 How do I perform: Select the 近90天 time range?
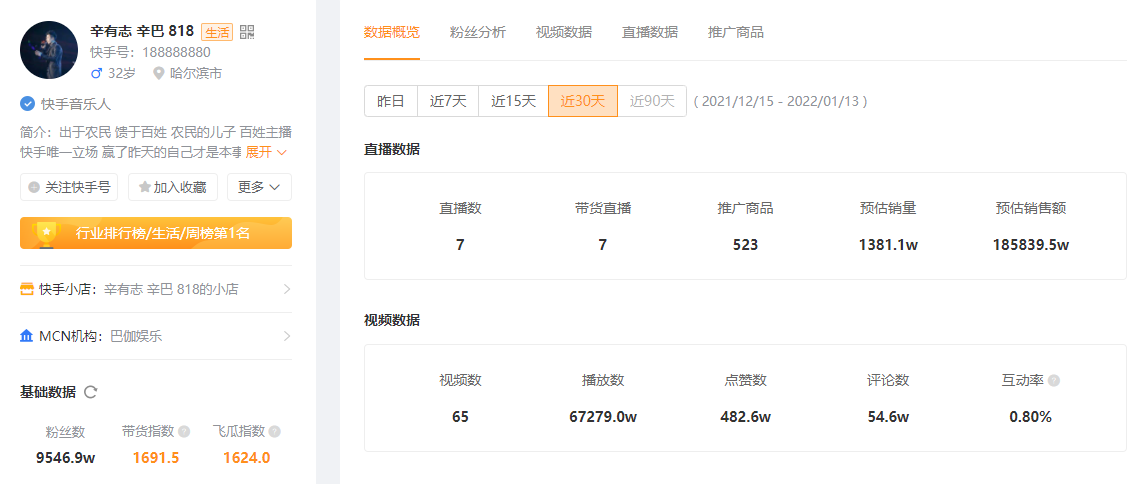pos(652,101)
